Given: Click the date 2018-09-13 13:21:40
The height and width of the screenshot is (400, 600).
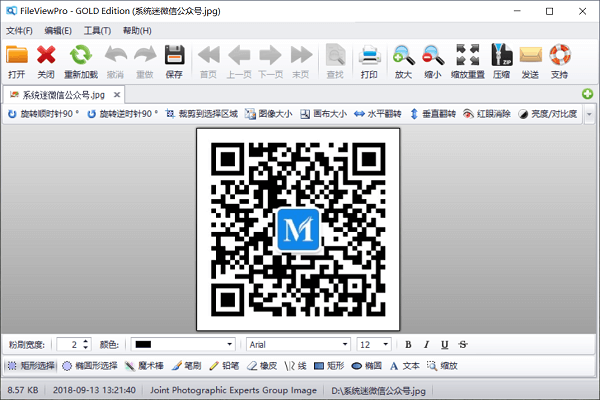Looking at the screenshot, I should click(x=94, y=390).
